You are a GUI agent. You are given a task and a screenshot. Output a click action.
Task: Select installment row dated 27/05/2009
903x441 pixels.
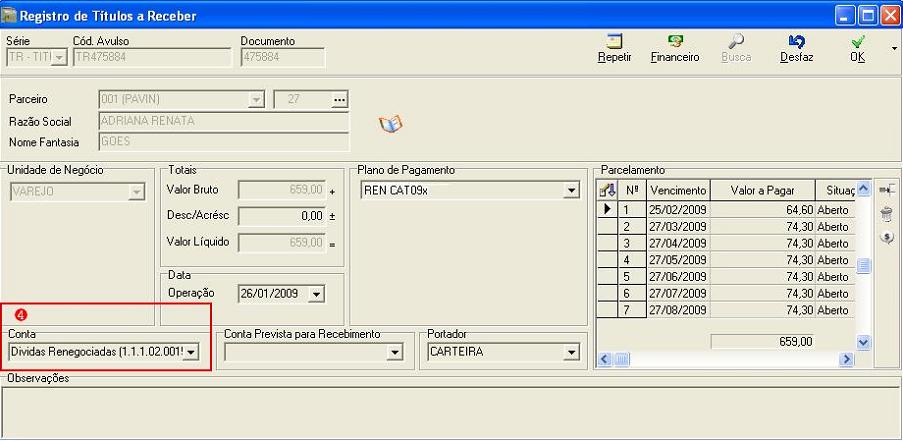click(x=726, y=260)
